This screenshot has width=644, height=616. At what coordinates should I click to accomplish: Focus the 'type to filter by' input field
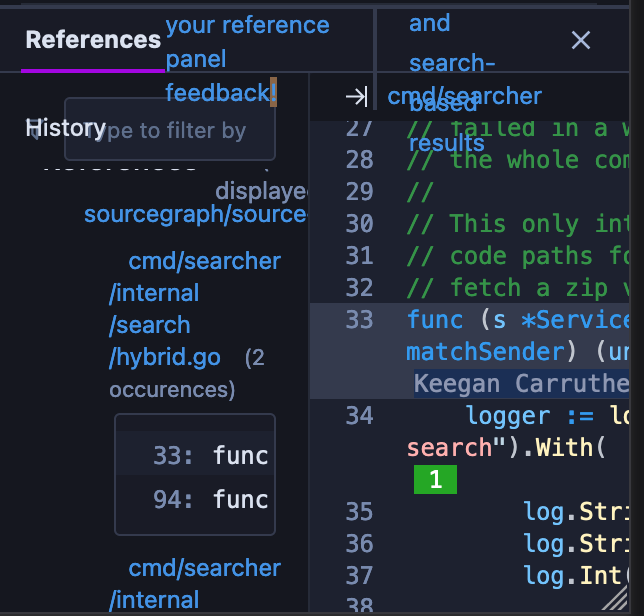(170, 129)
